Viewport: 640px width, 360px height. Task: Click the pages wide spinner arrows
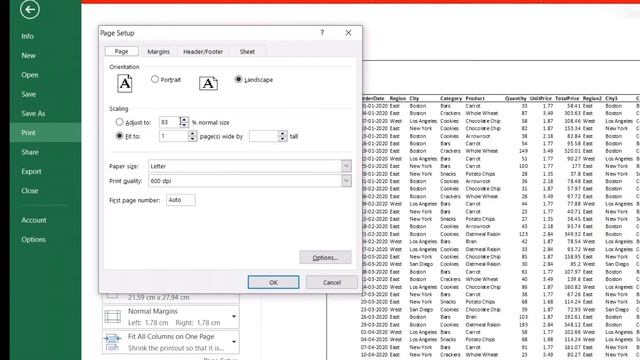pos(192,136)
